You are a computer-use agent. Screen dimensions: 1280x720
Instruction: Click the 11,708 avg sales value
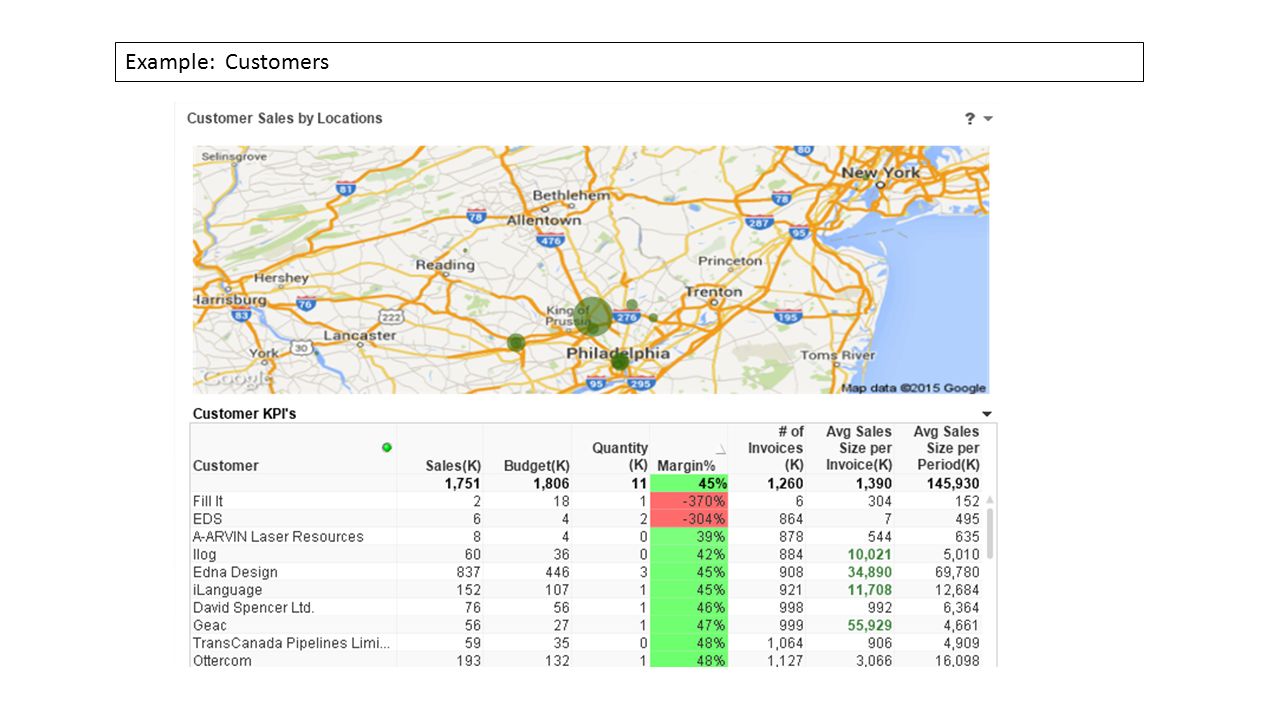pyautogui.click(x=869, y=590)
